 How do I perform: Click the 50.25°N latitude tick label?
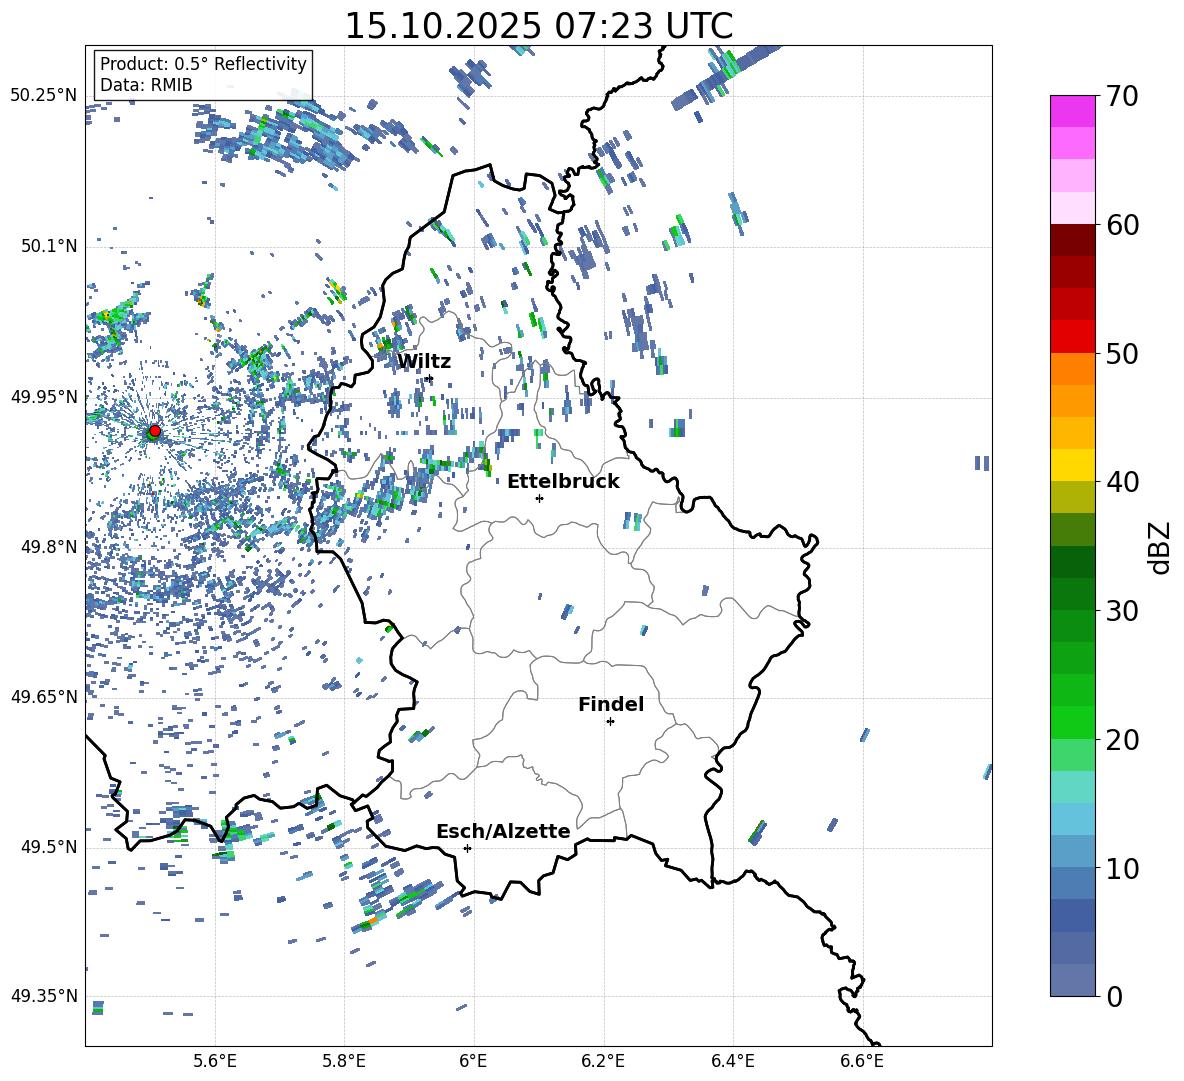click(x=44, y=96)
